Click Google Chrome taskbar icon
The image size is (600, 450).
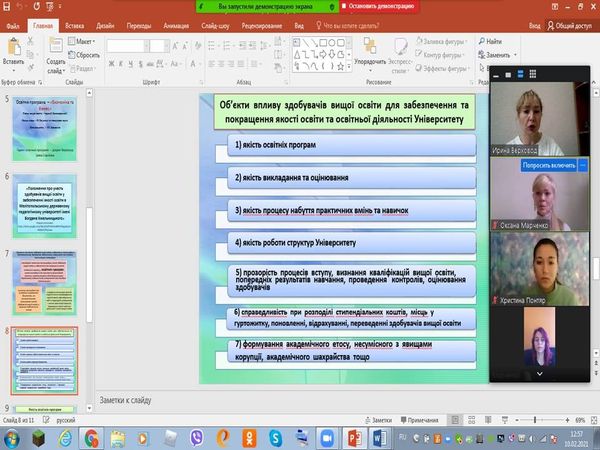pyautogui.click(x=91, y=438)
